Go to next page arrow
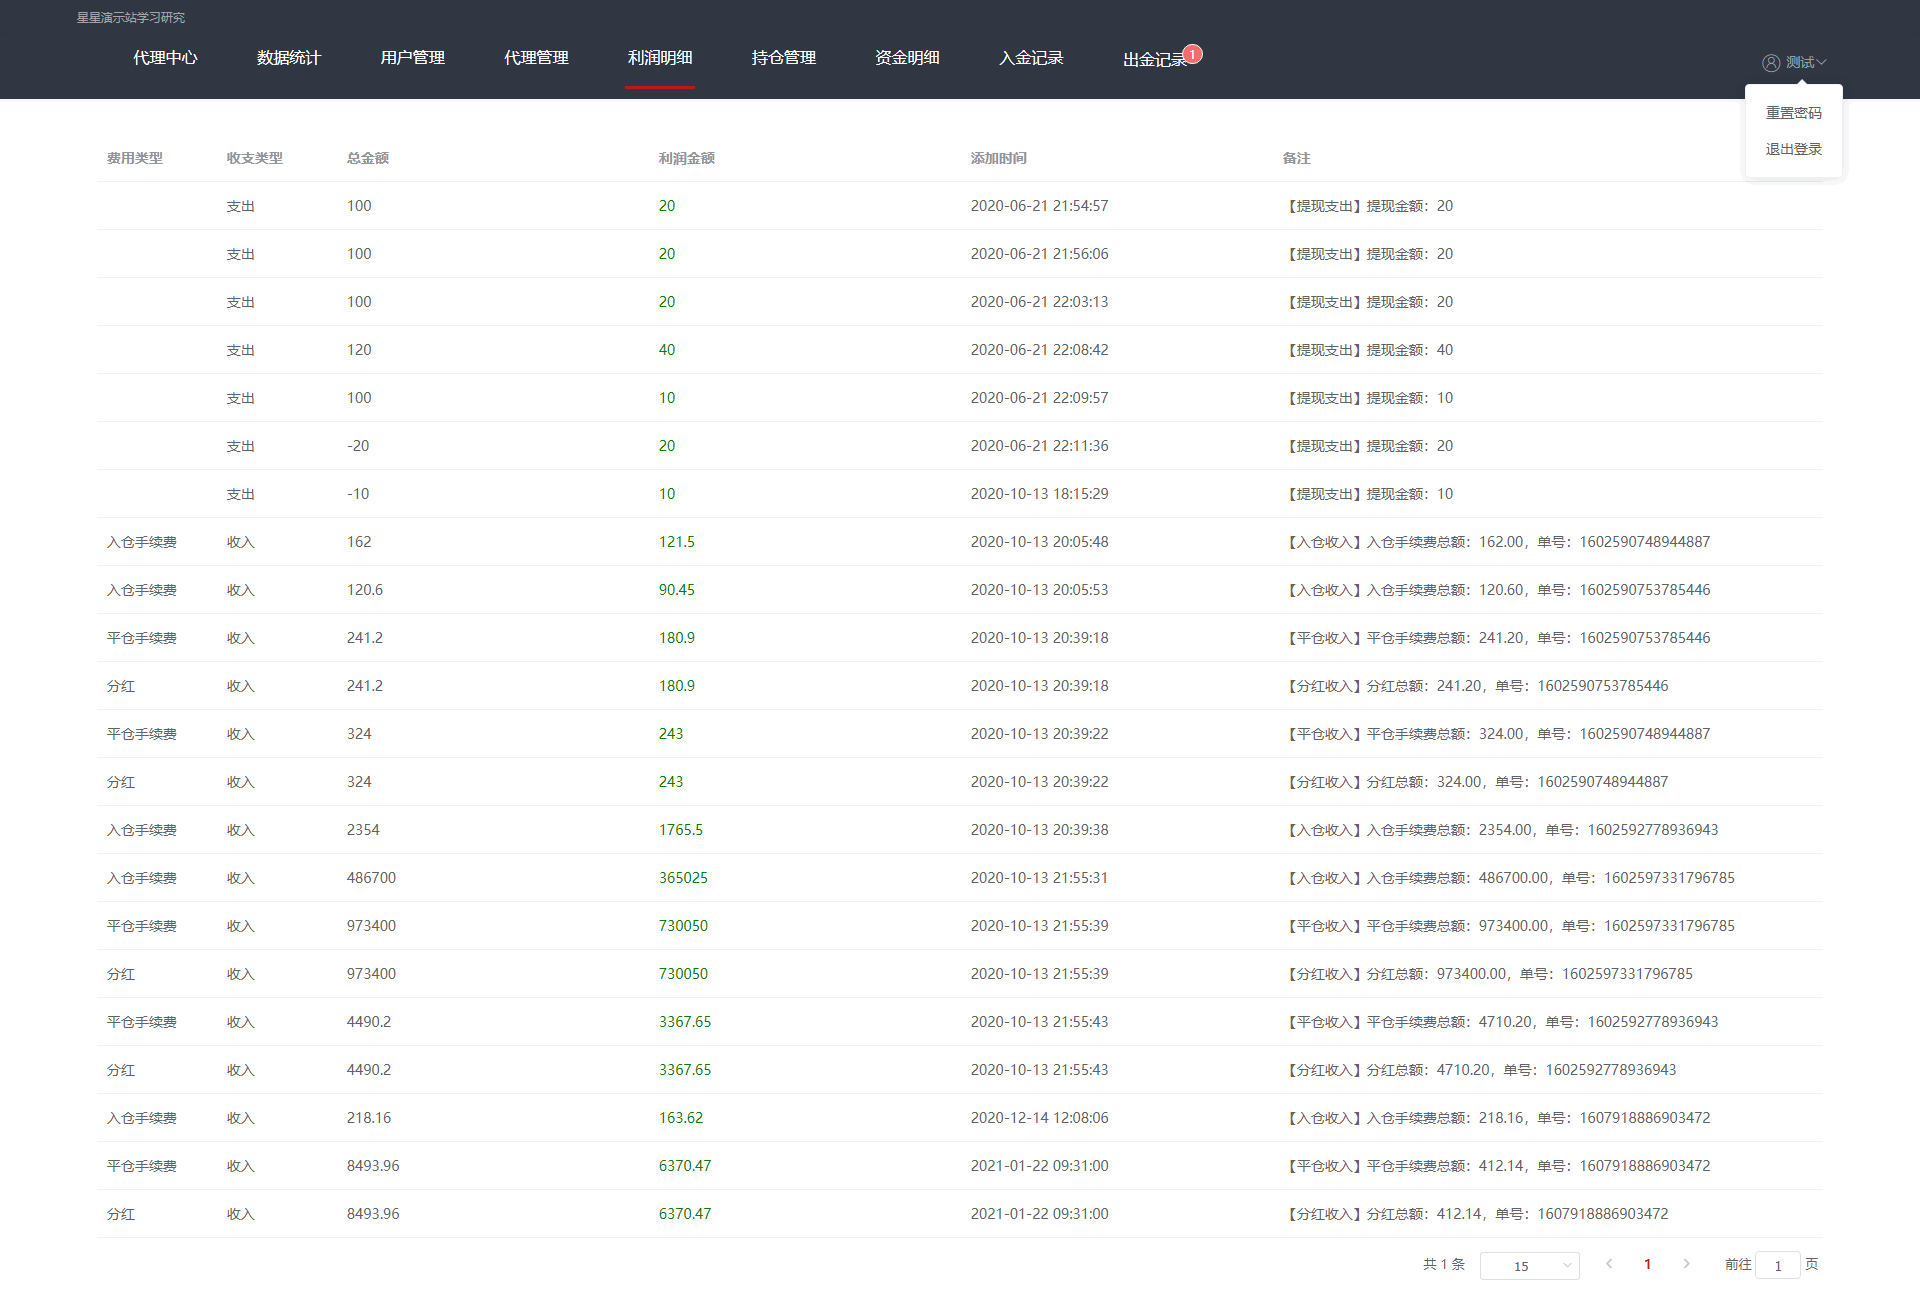This screenshot has height=1312, width=1920. tap(1686, 1264)
